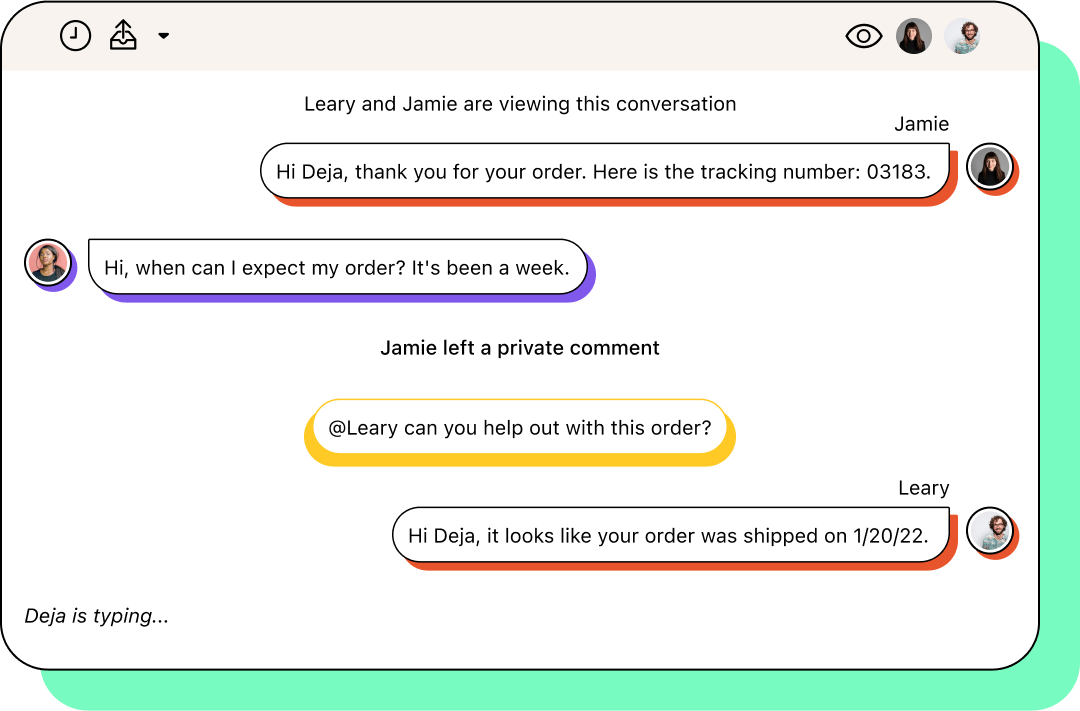The image size is (1080, 711).
Task: Open Leary's avatar in the header
Action: (x=962, y=36)
